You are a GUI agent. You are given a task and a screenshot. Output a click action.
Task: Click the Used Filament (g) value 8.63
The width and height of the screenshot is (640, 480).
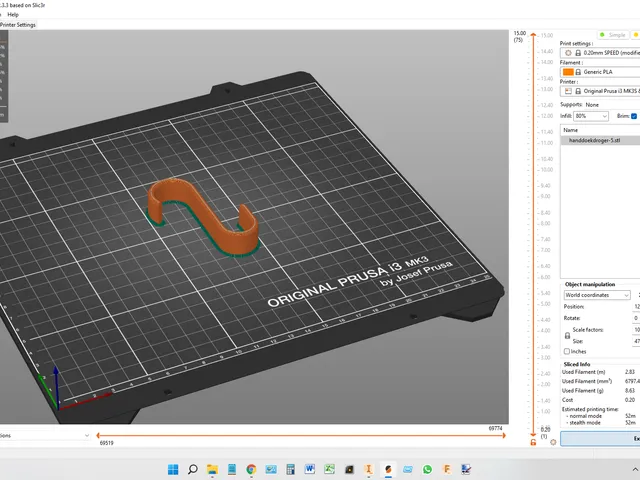[x=630, y=391]
